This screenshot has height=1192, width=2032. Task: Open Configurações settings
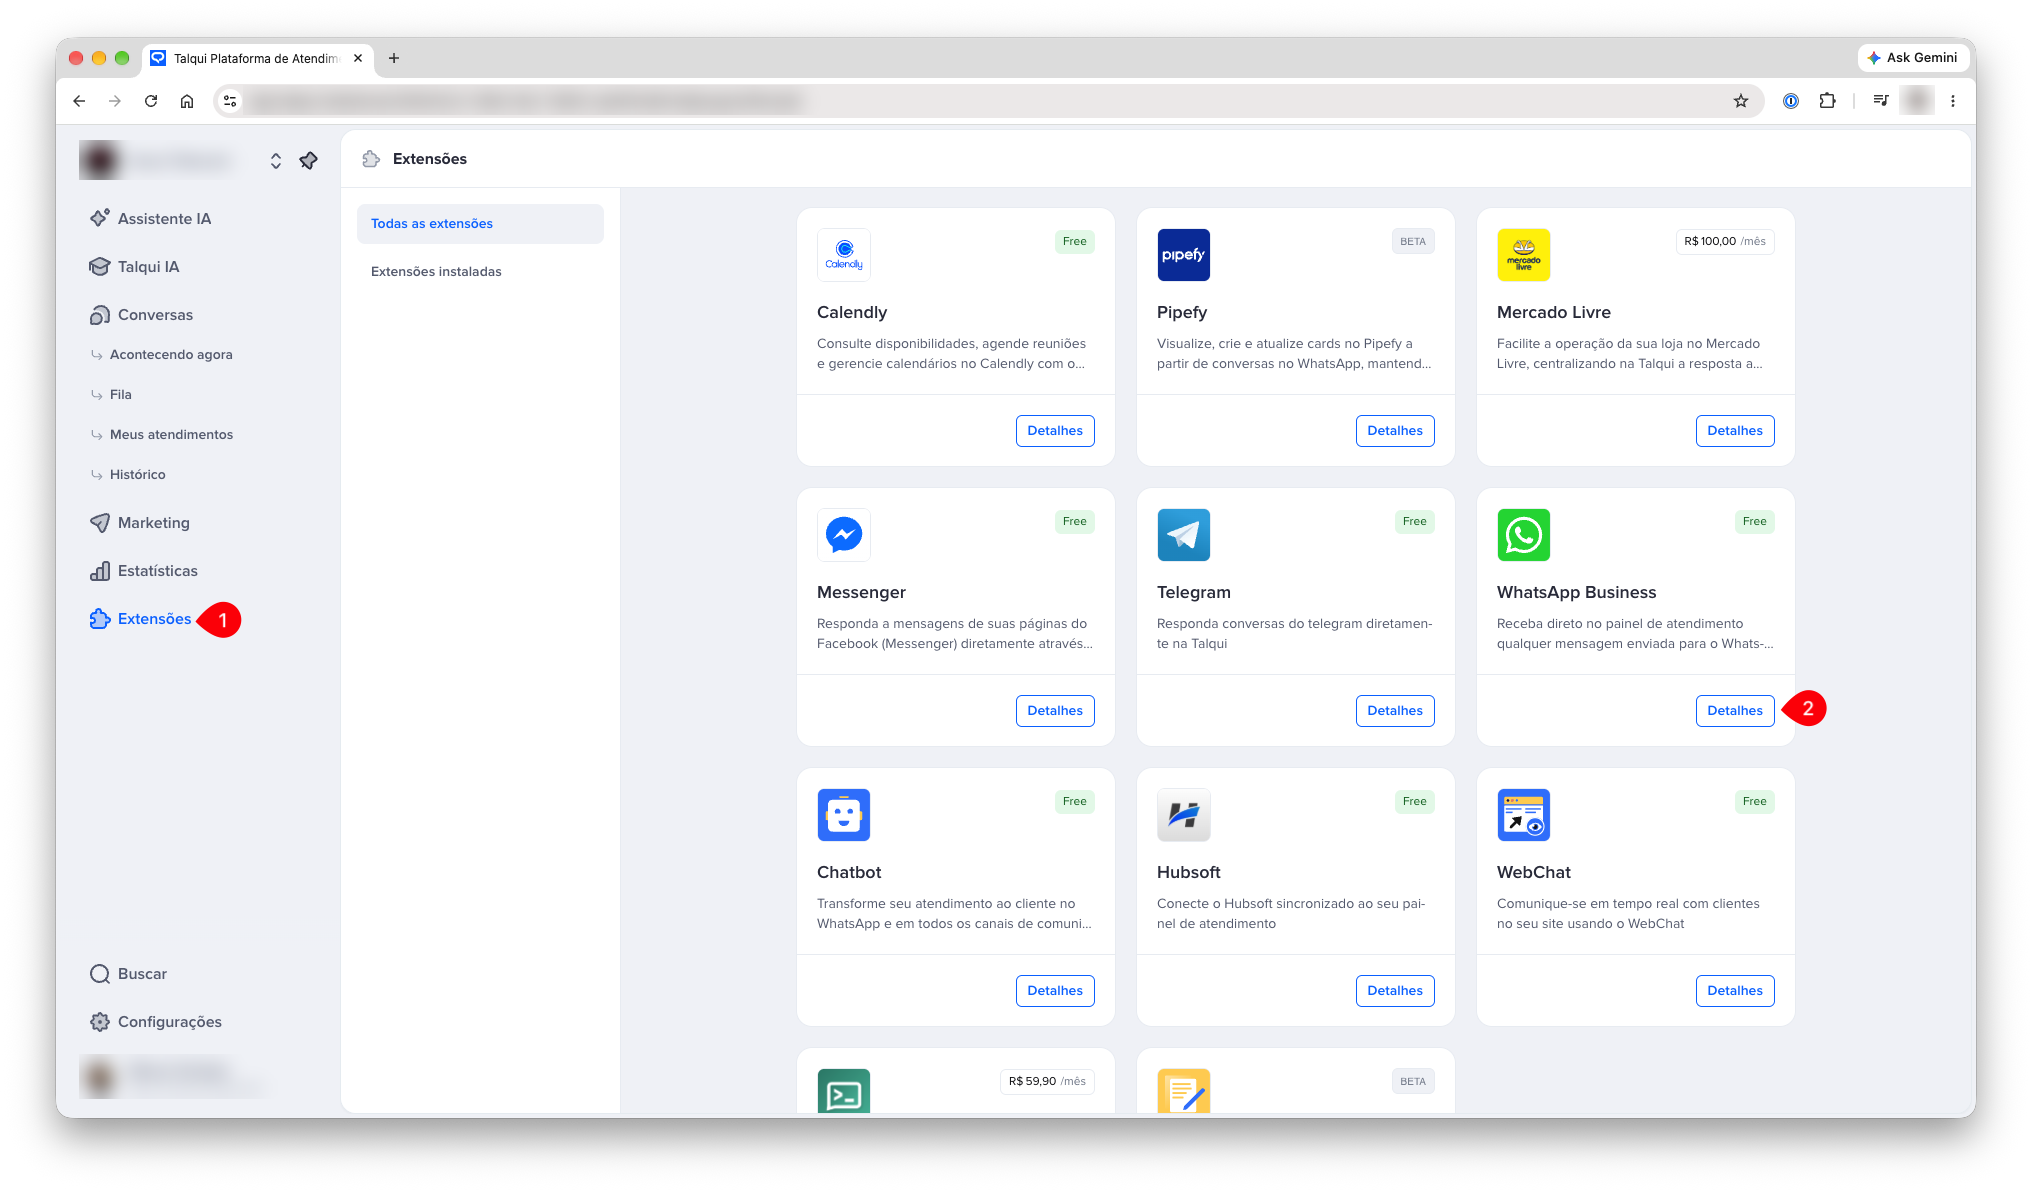155,1021
